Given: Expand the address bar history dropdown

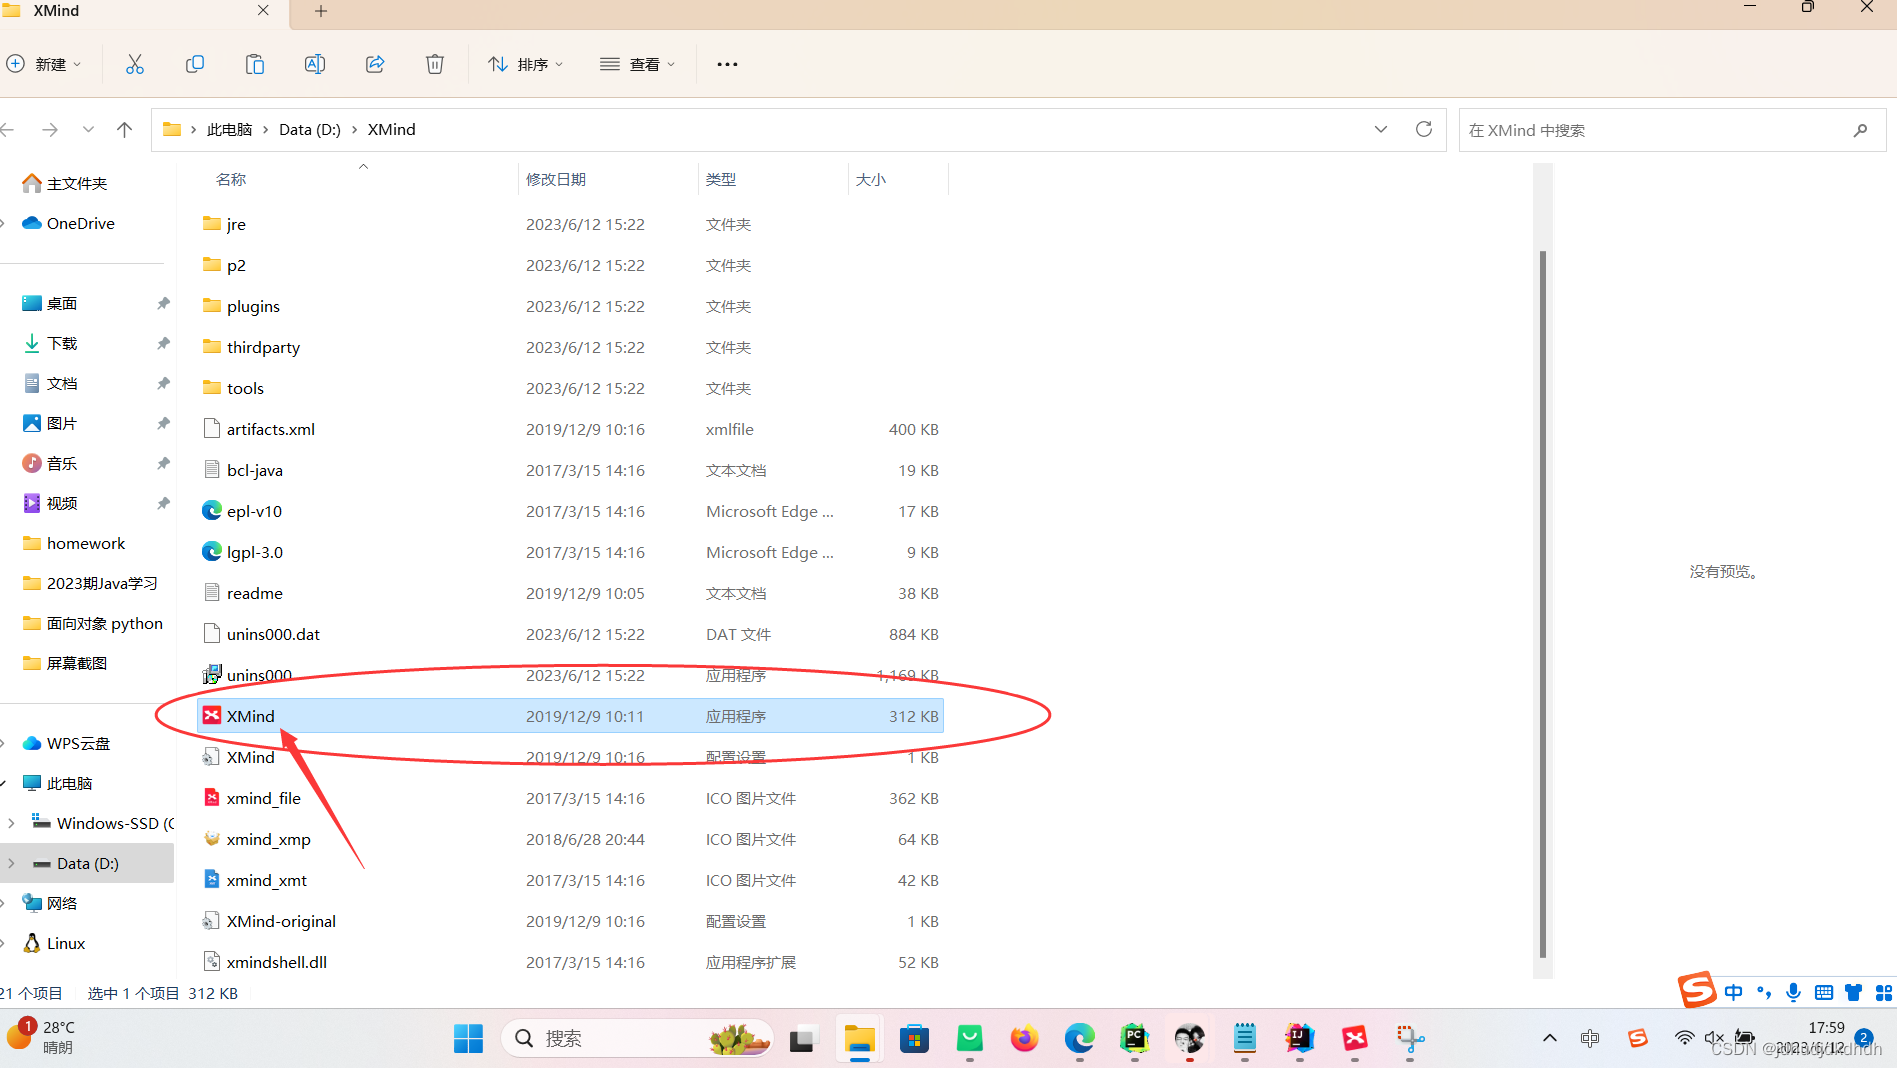Looking at the screenshot, I should (x=1381, y=129).
